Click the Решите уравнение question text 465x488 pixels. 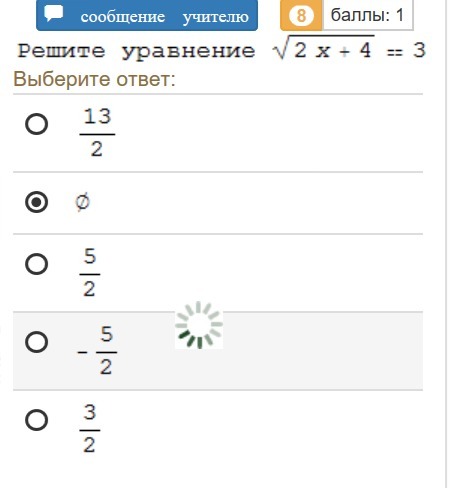(136, 52)
